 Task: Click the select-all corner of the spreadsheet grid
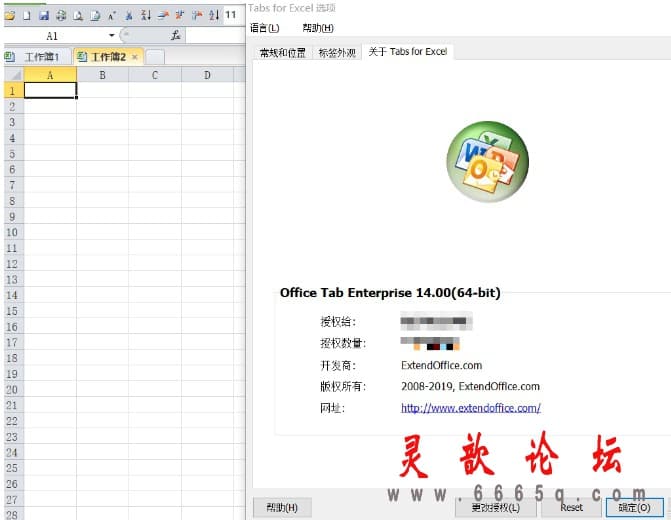(x=14, y=75)
